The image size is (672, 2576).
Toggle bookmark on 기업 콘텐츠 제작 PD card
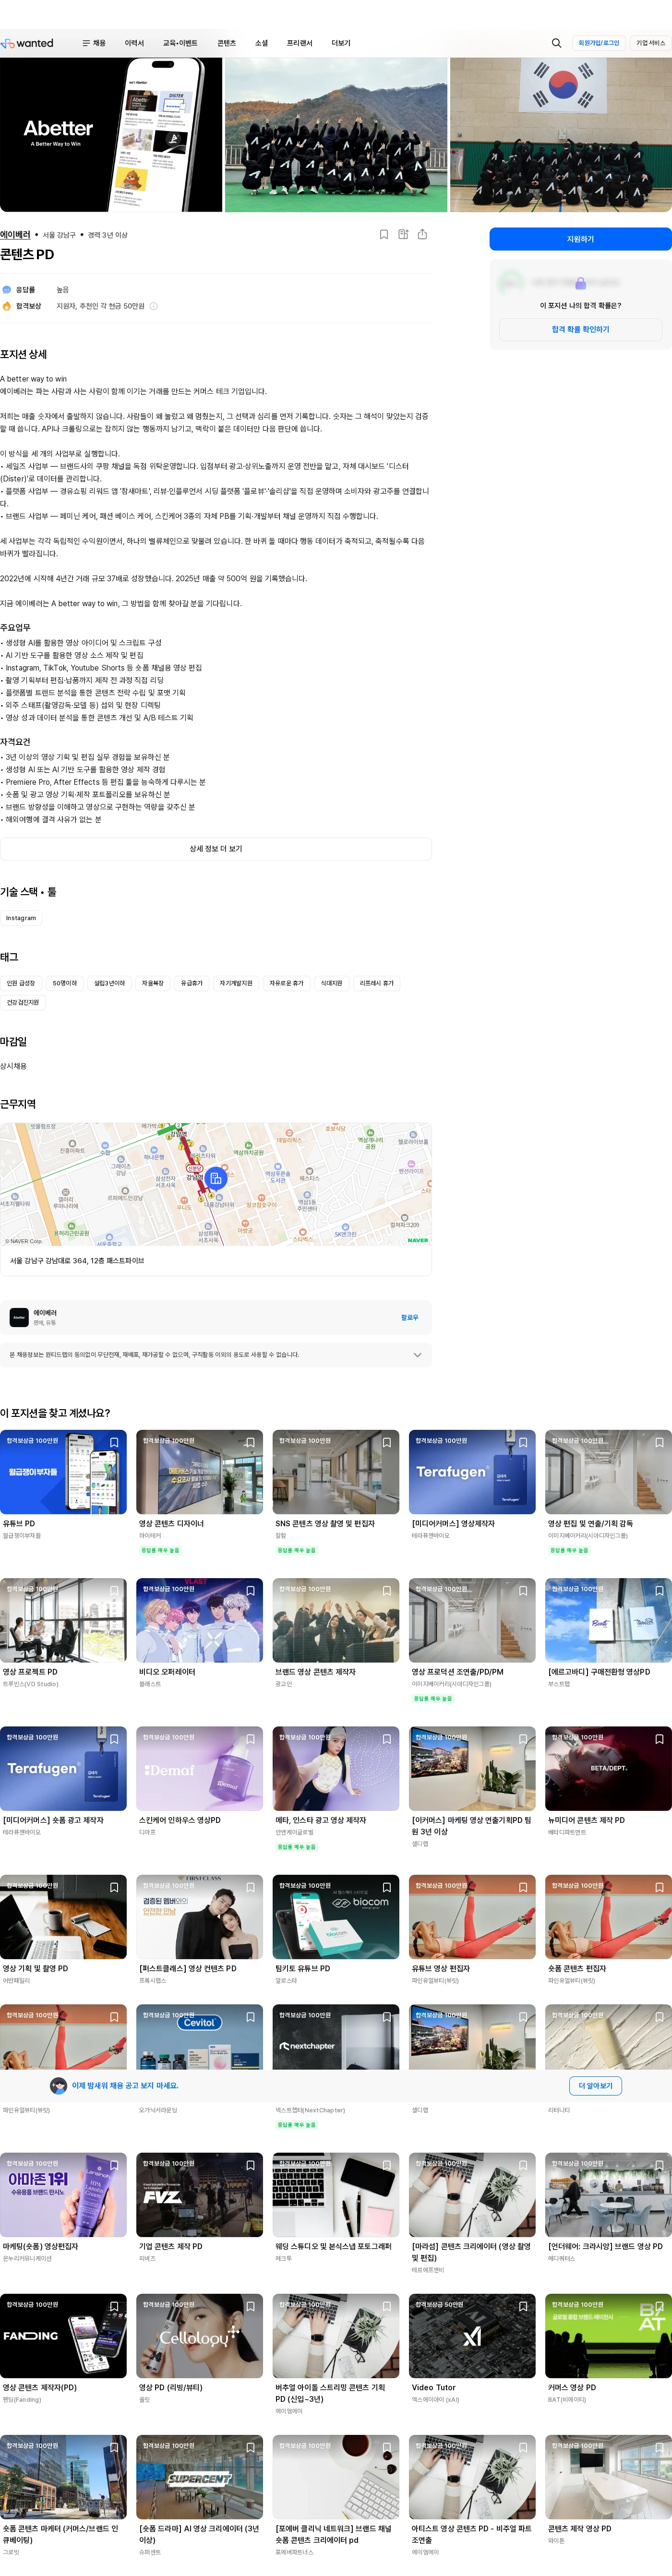(x=250, y=2165)
